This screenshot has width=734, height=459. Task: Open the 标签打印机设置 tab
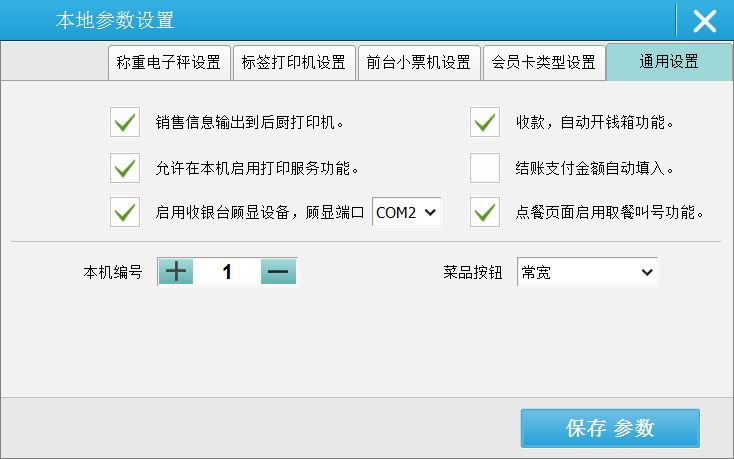click(294, 62)
